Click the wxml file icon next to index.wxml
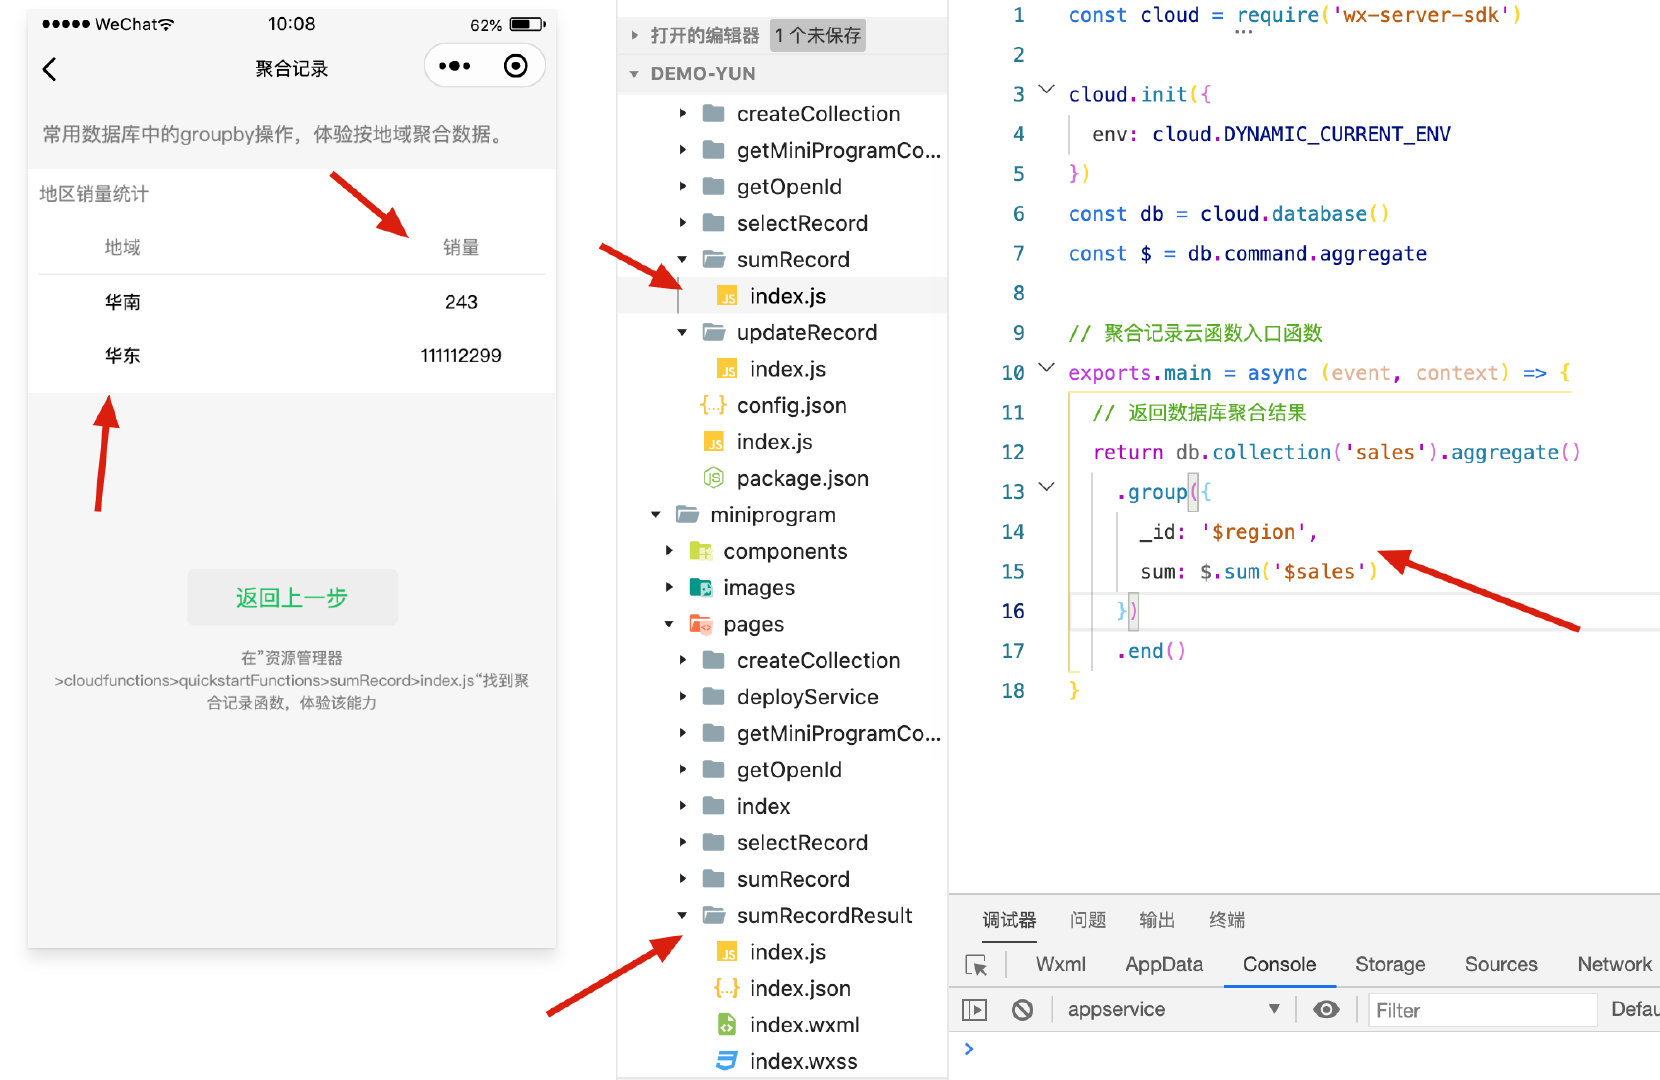Image resolution: width=1660 pixels, height=1080 pixels. click(727, 1025)
